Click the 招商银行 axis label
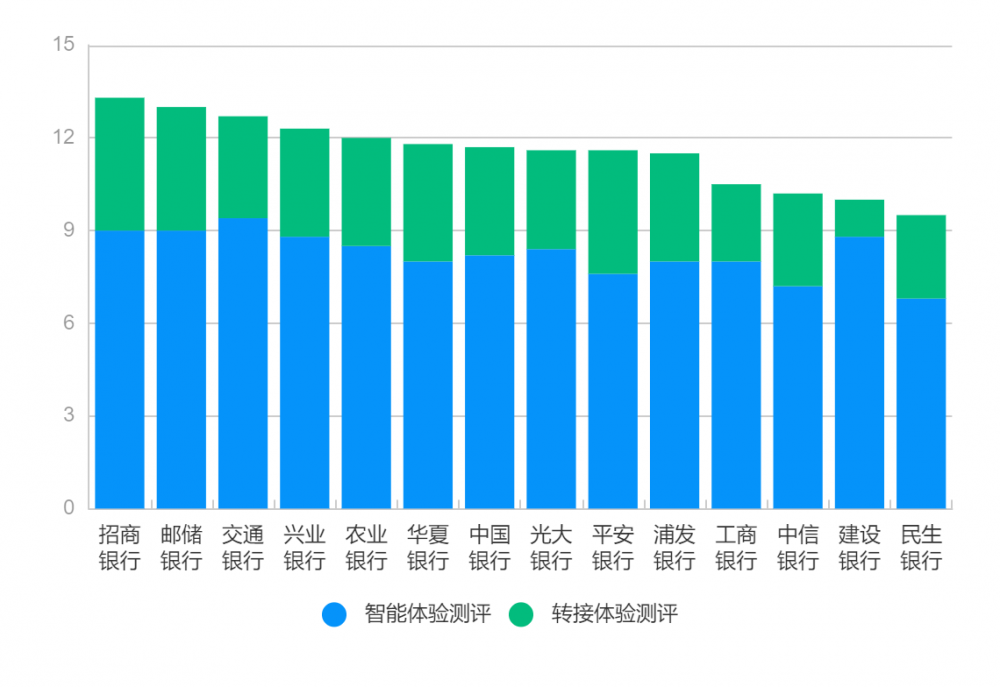This screenshot has height=687, width=1000. [120, 547]
